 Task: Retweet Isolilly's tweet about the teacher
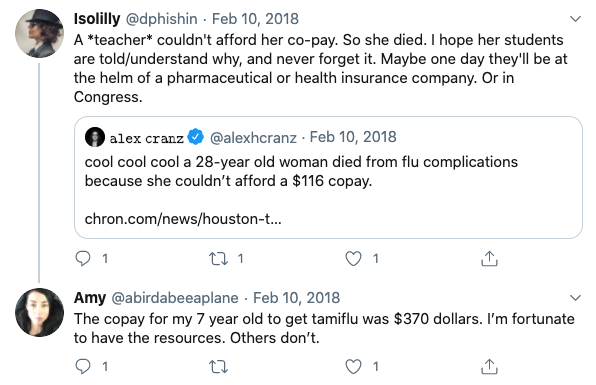(x=219, y=259)
